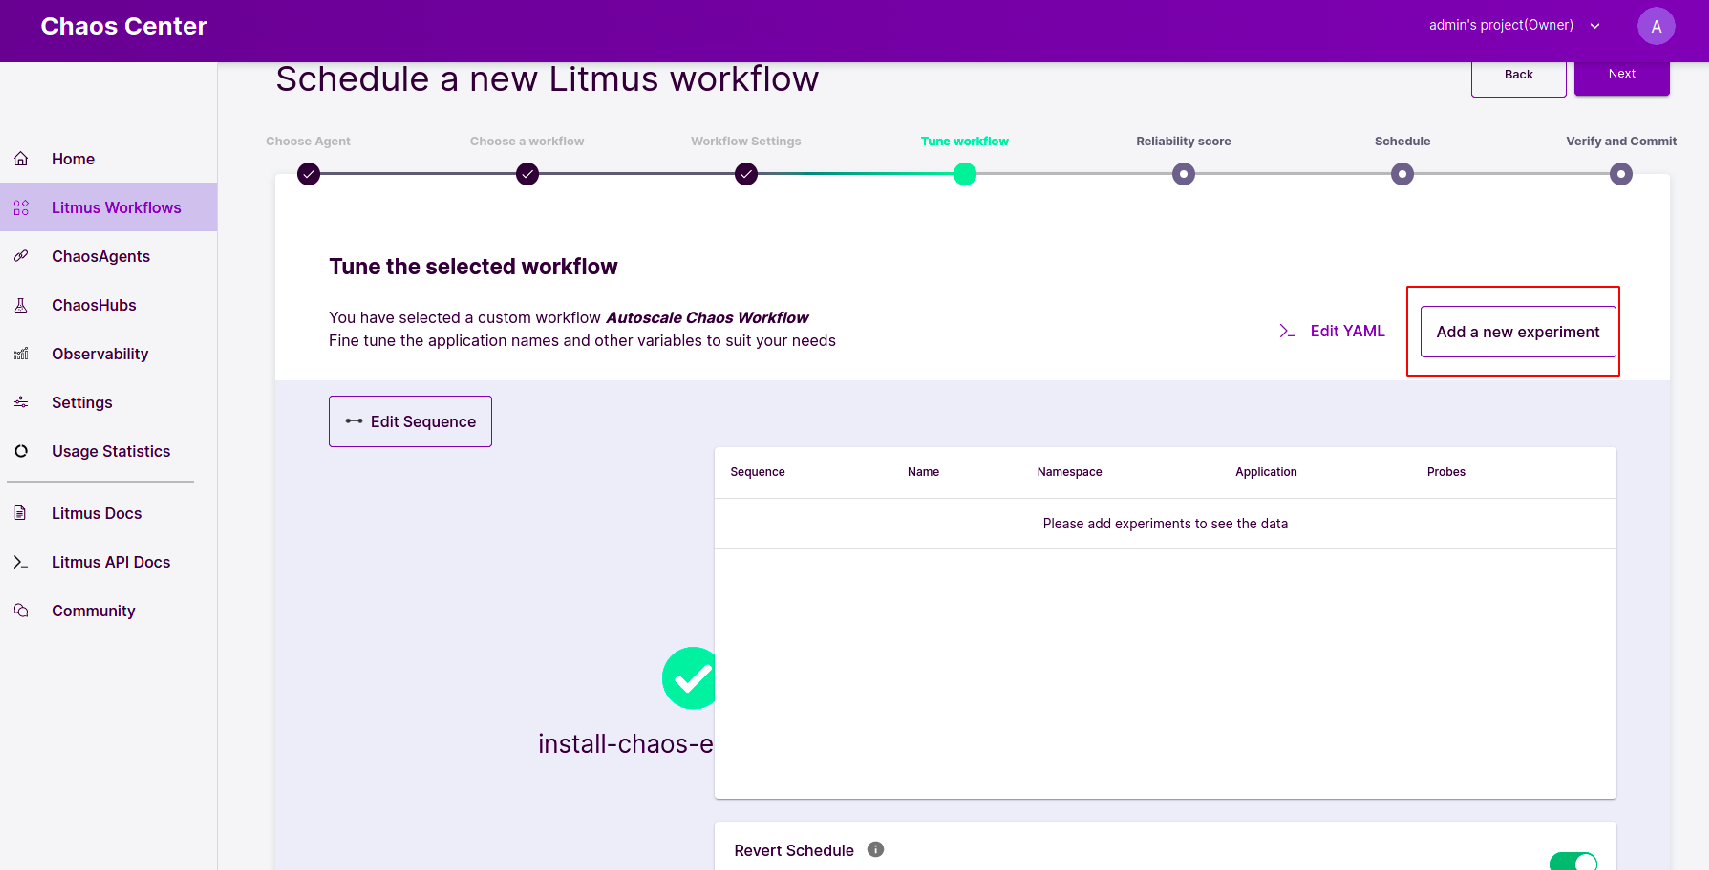Expand the admin's project dropdown

pyautogui.click(x=1514, y=26)
